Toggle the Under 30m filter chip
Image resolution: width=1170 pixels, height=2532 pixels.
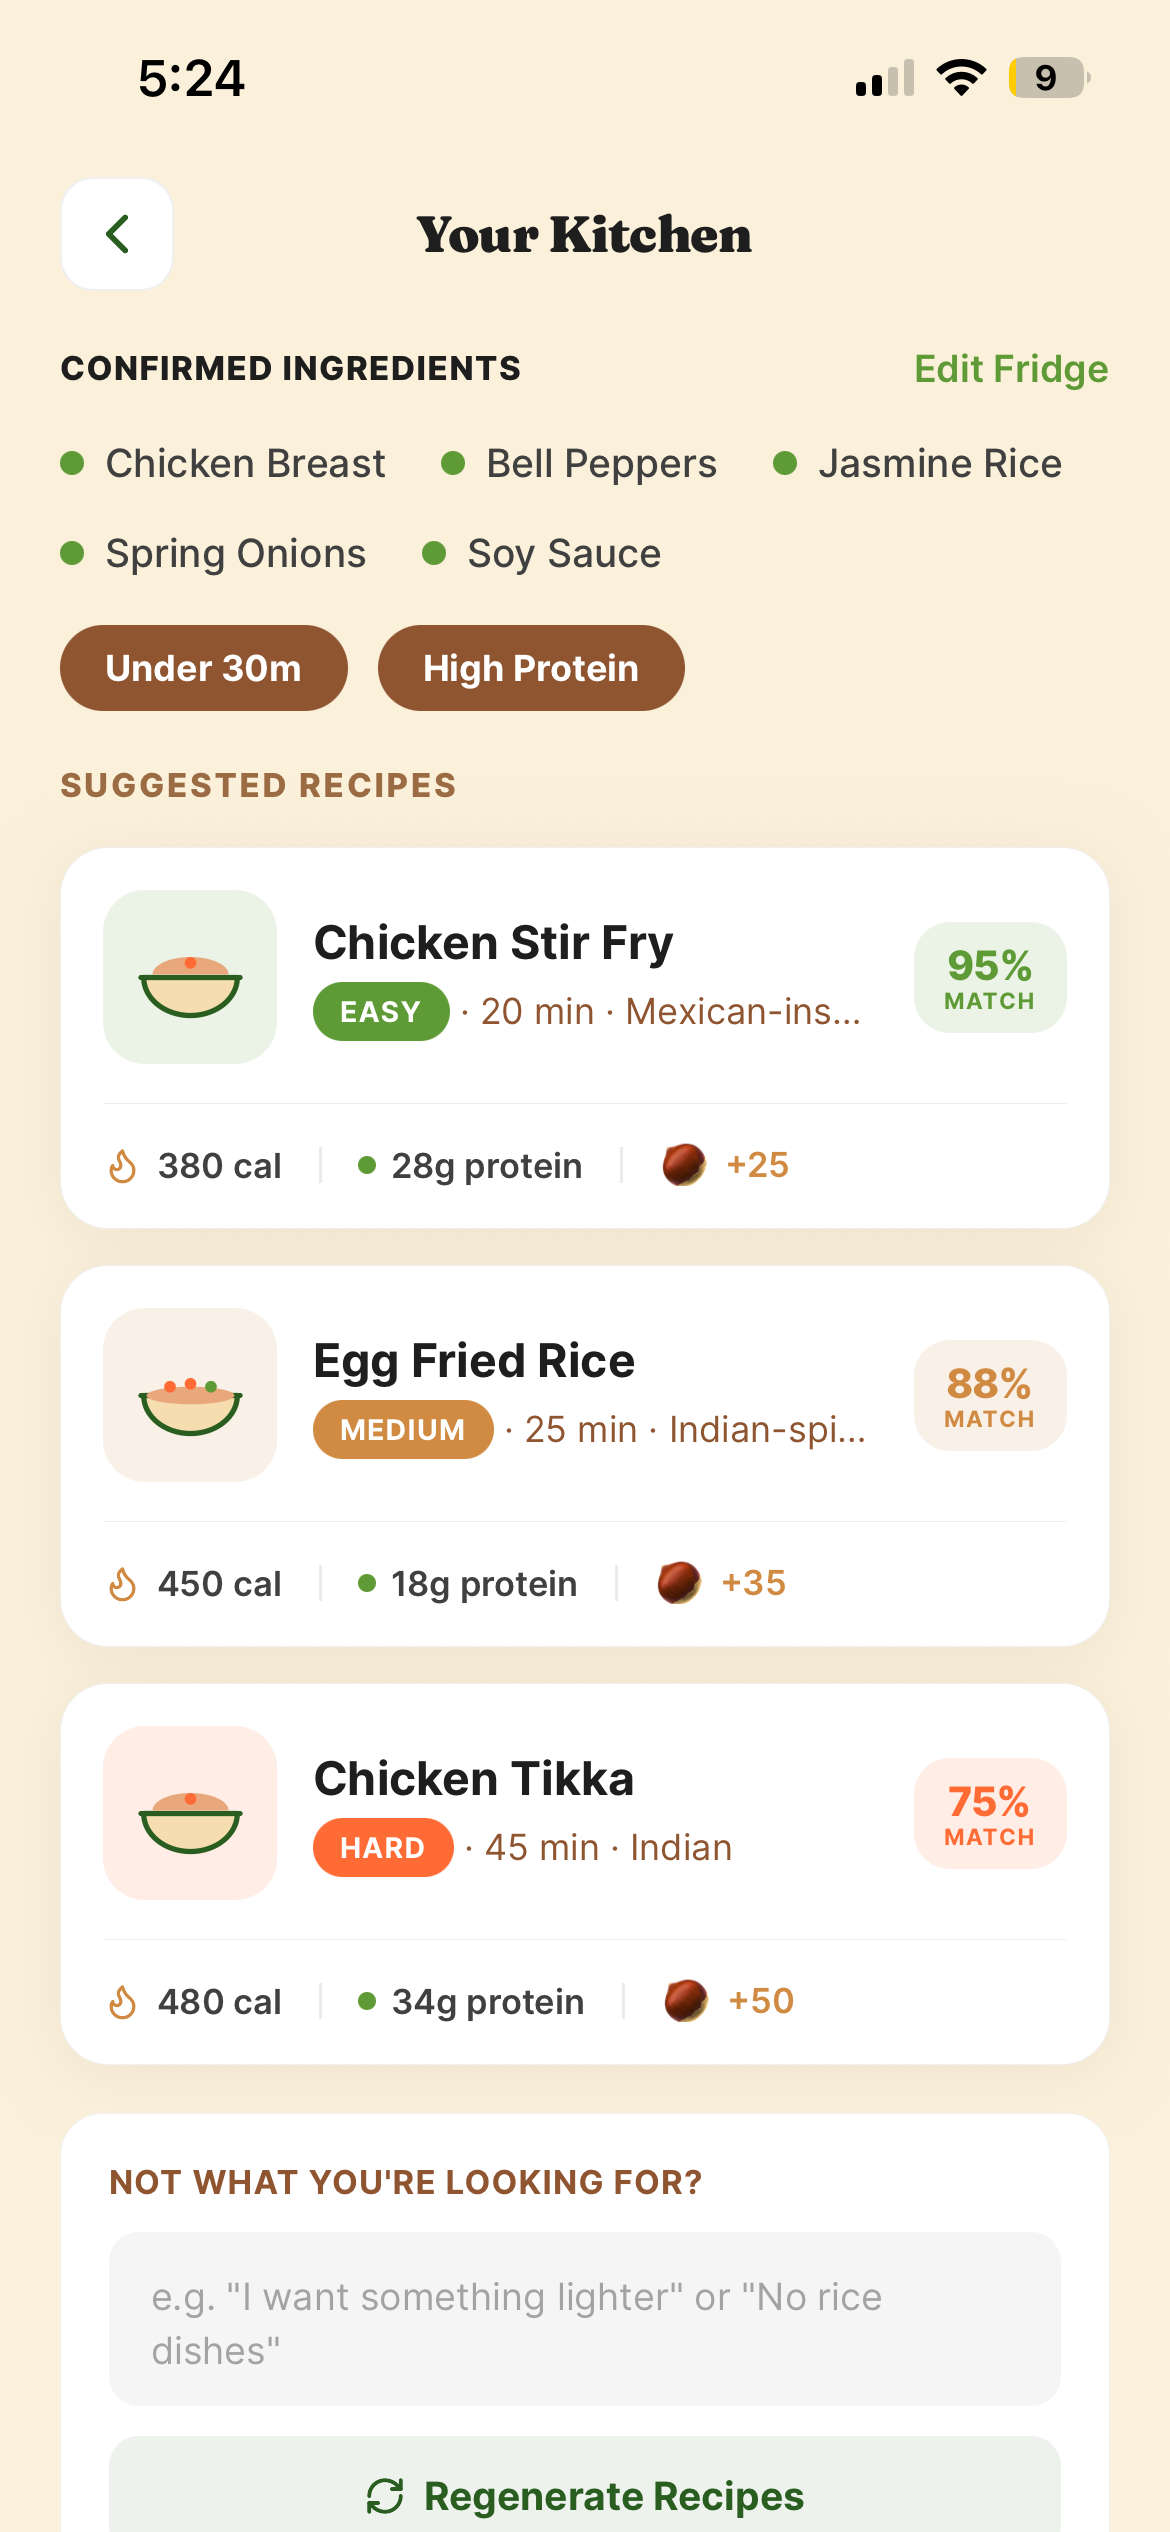click(204, 668)
